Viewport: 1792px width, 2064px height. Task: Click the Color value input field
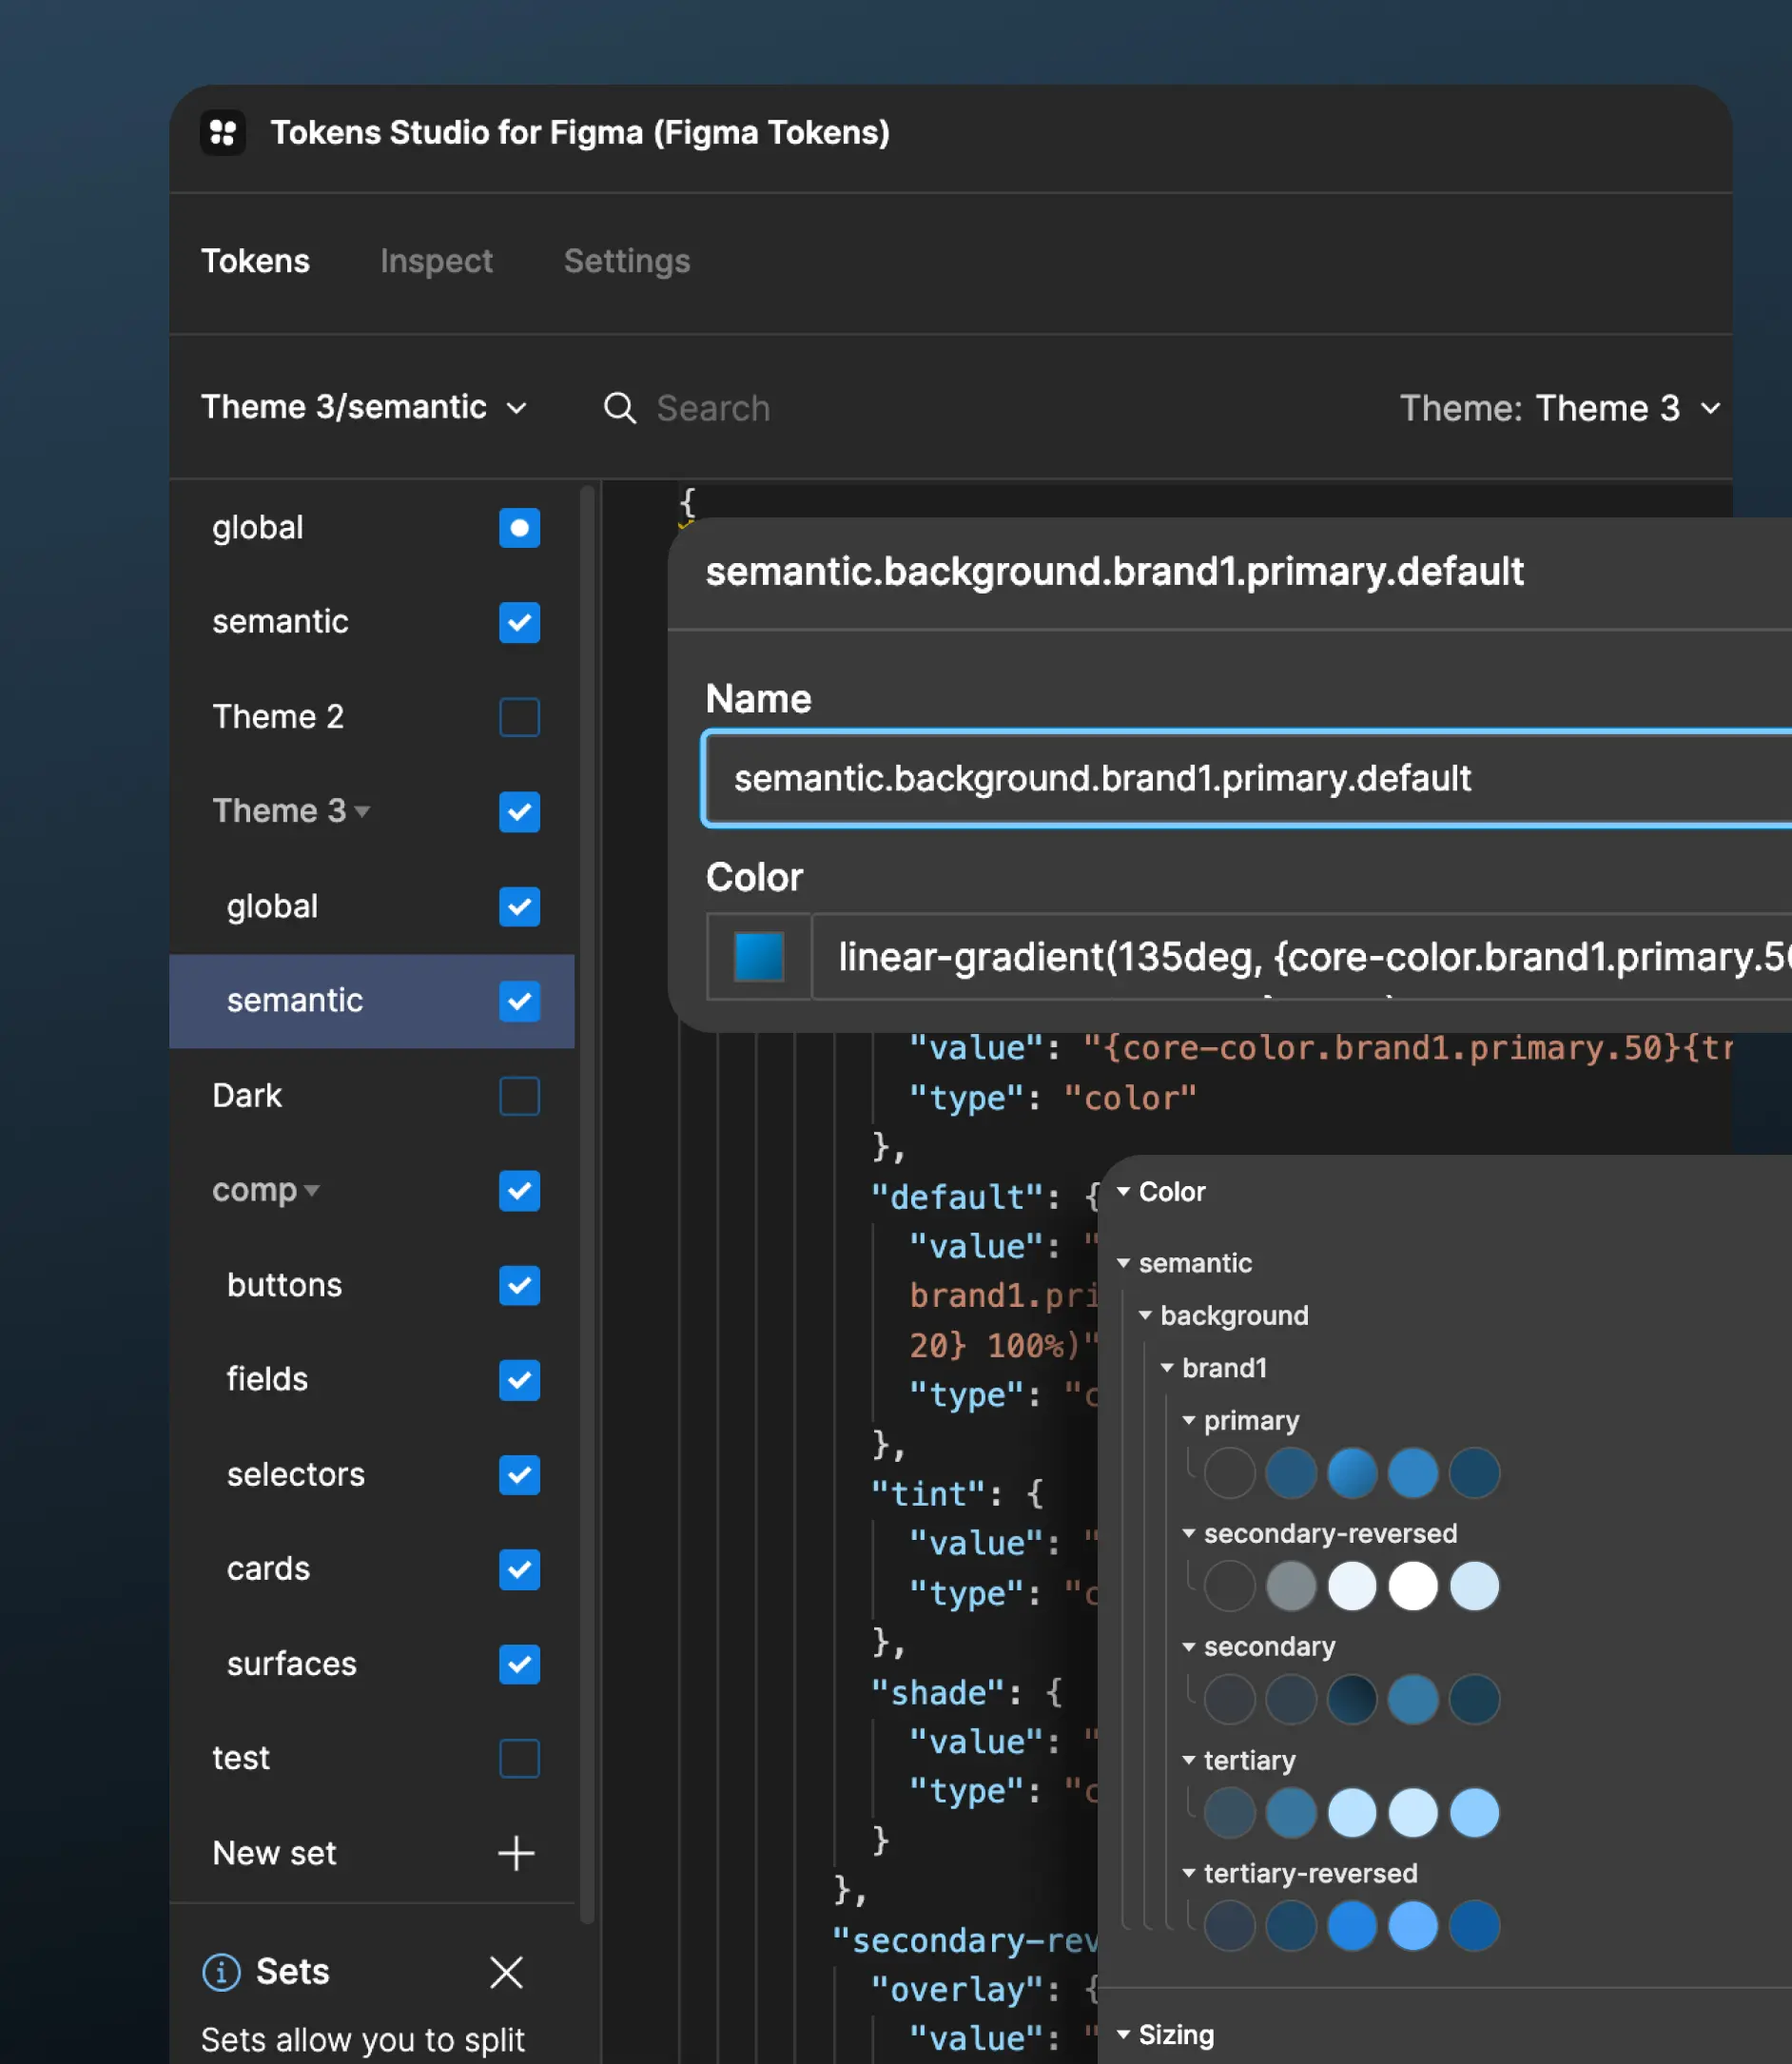[1302, 956]
